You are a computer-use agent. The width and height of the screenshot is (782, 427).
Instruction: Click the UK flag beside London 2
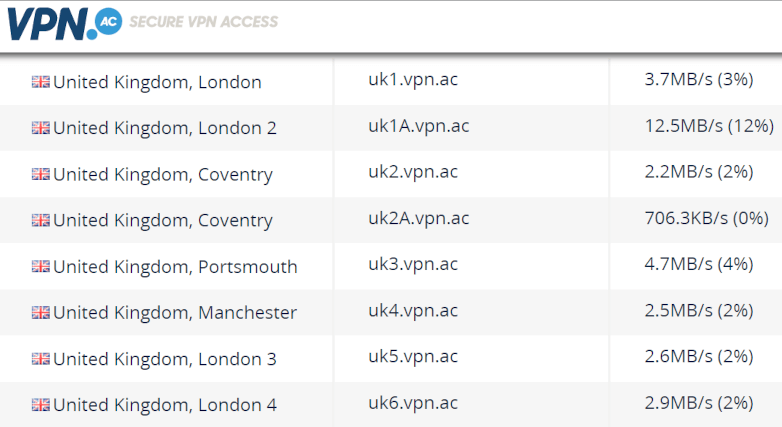pos(40,128)
